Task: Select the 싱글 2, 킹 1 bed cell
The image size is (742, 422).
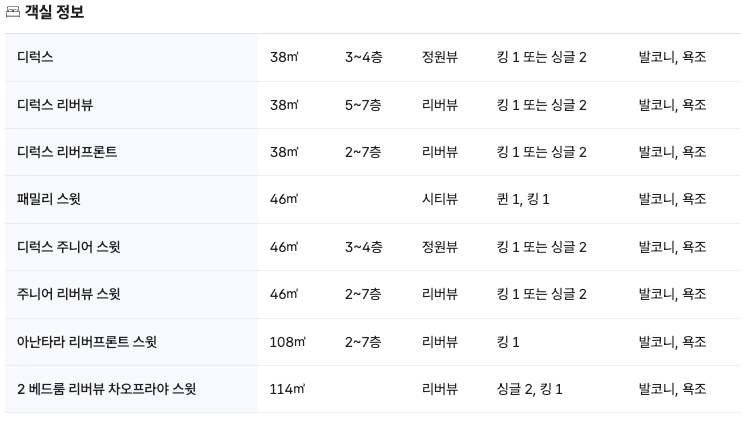Action: point(529,389)
